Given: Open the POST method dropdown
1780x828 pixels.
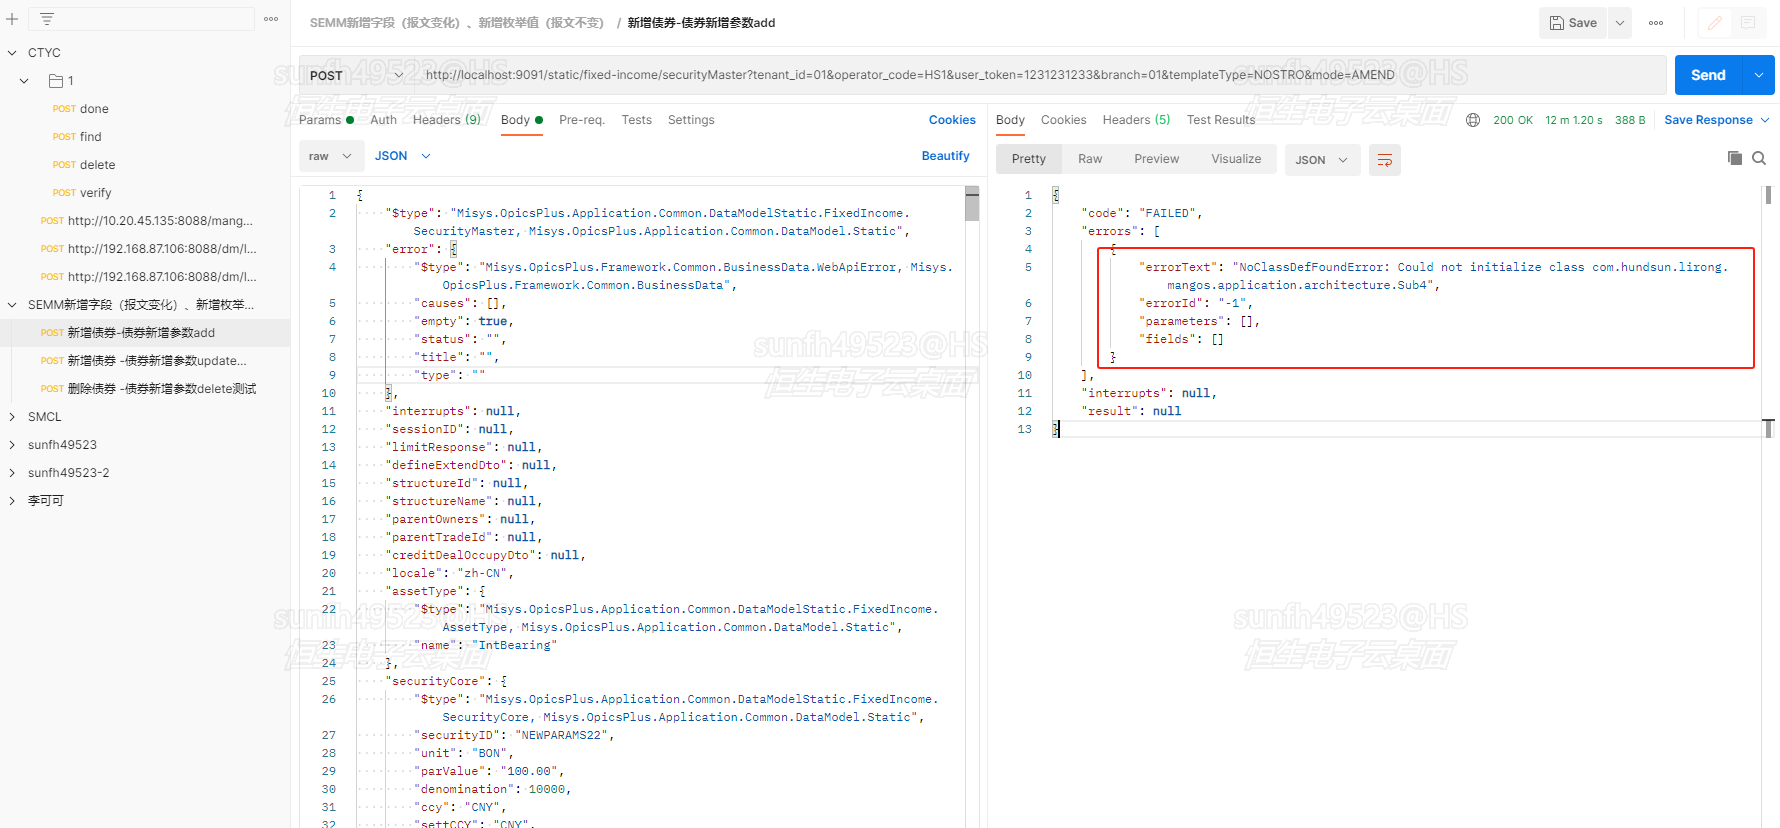Looking at the screenshot, I should [355, 75].
